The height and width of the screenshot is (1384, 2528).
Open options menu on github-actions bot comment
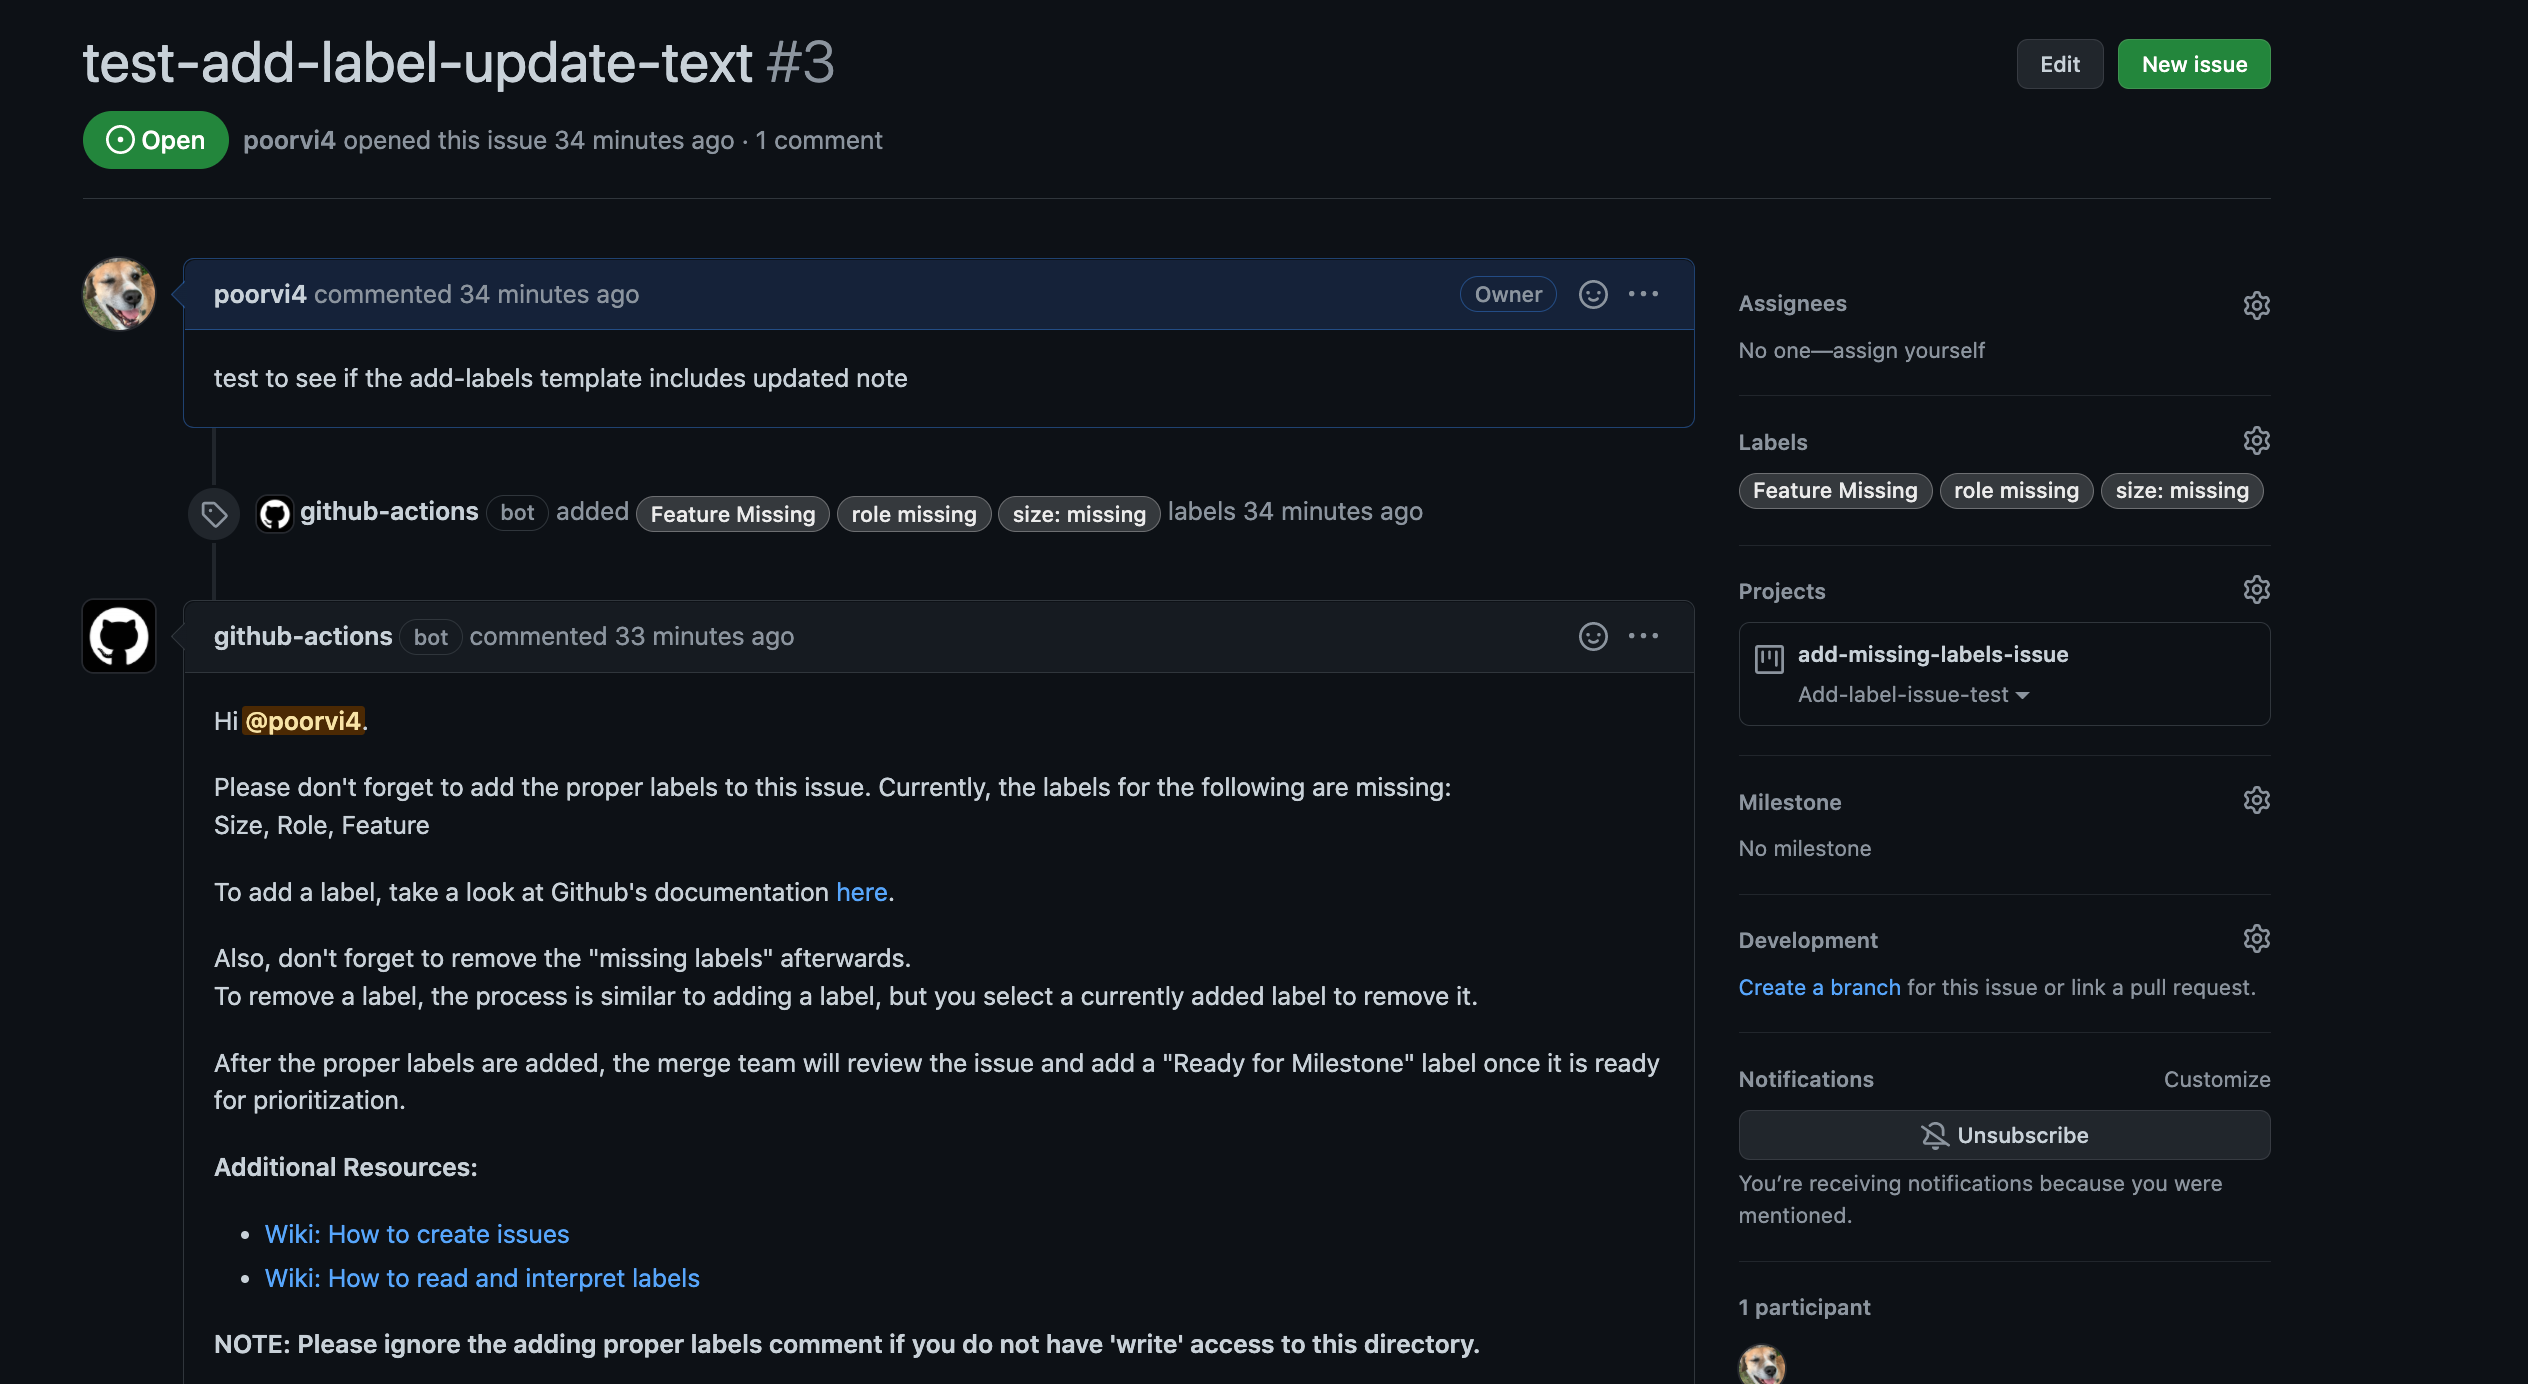pyautogui.click(x=1643, y=636)
